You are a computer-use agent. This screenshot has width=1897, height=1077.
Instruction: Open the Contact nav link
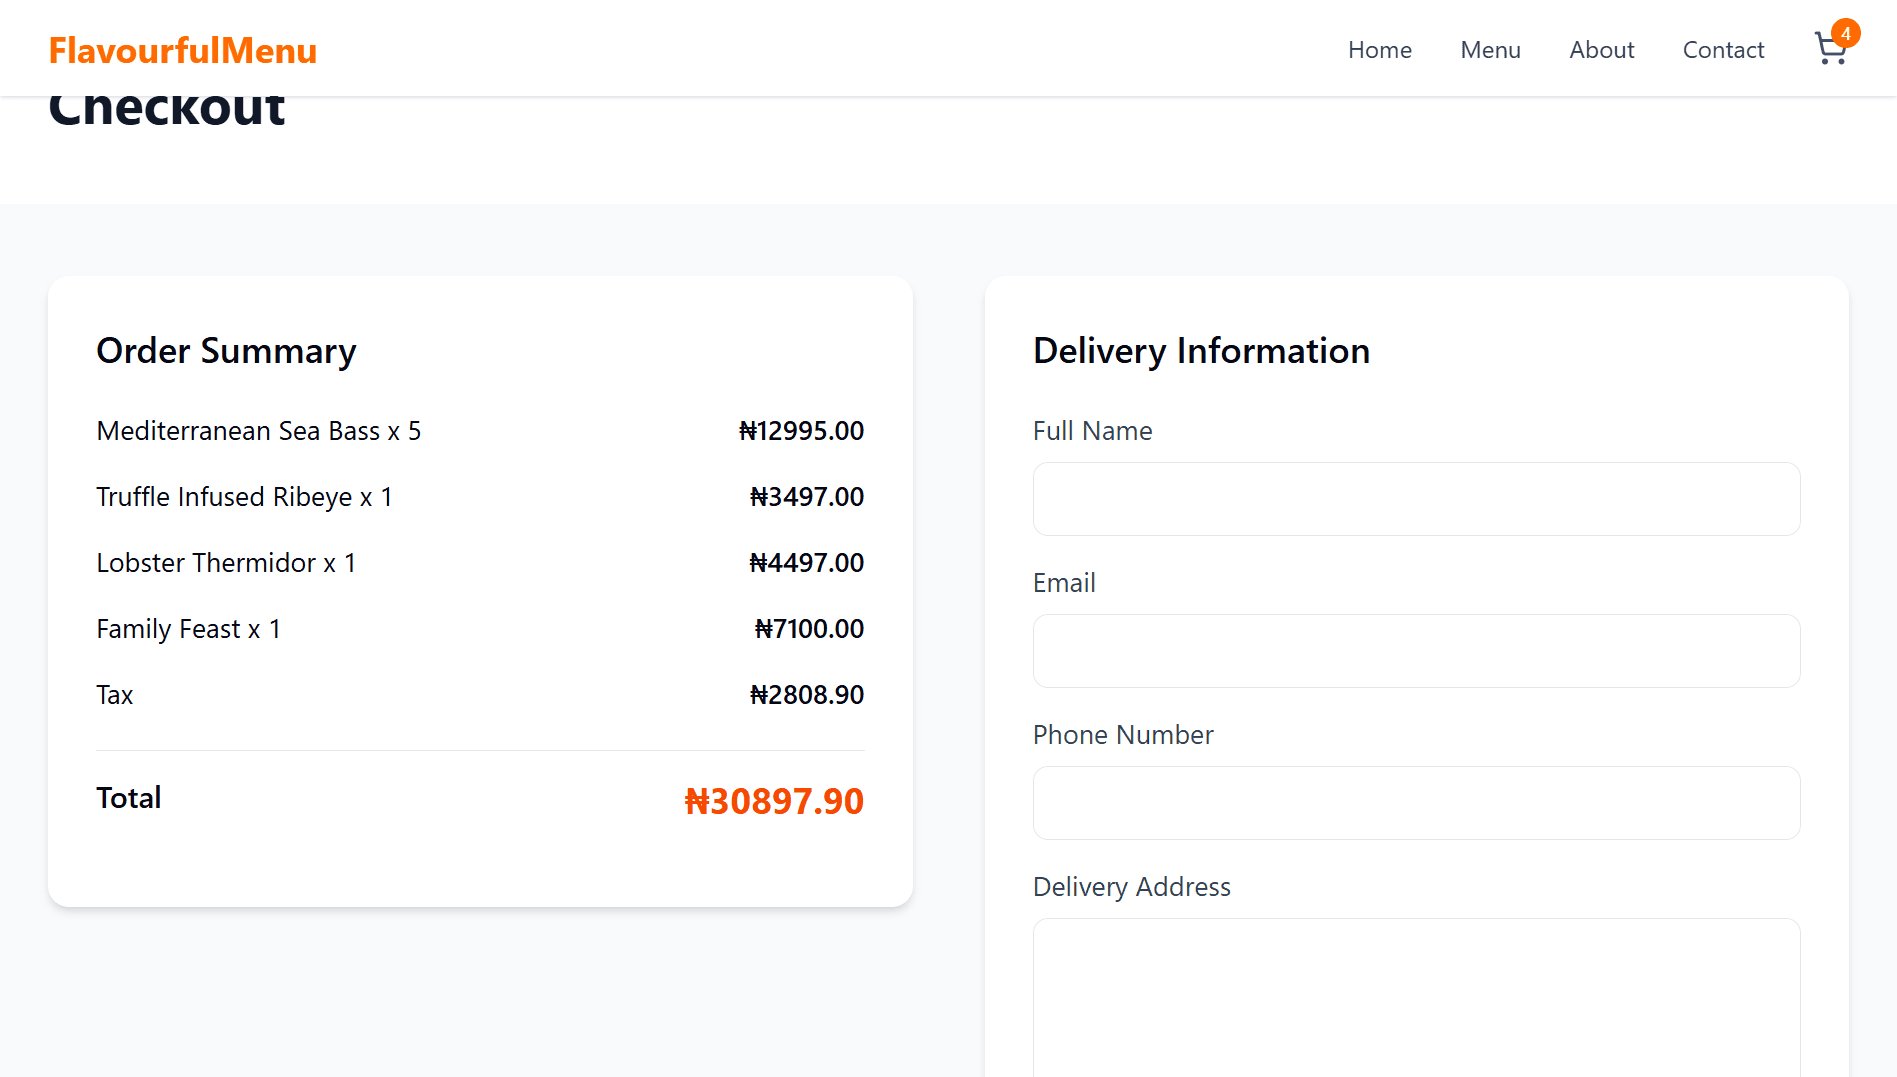click(1723, 50)
